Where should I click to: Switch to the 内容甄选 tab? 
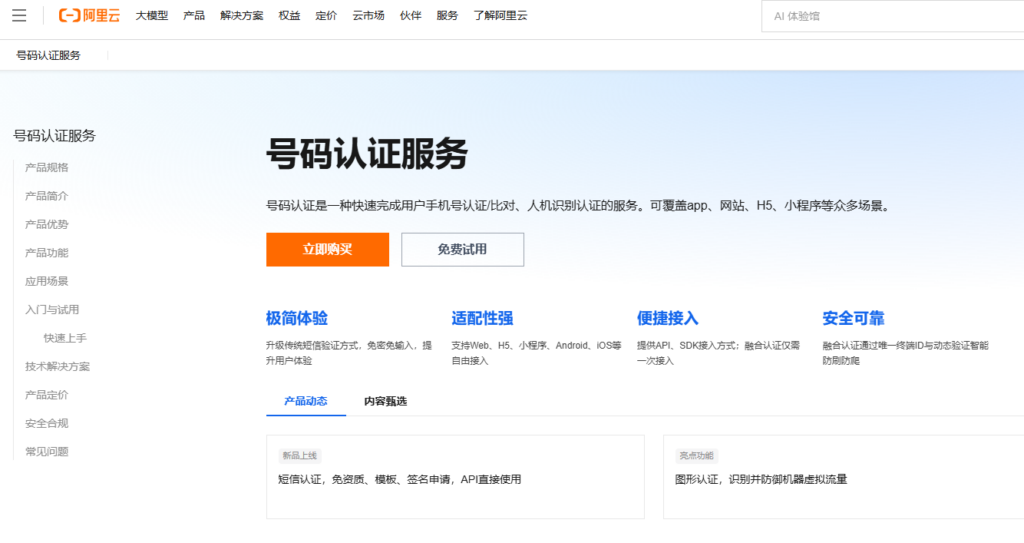pyautogui.click(x=385, y=401)
